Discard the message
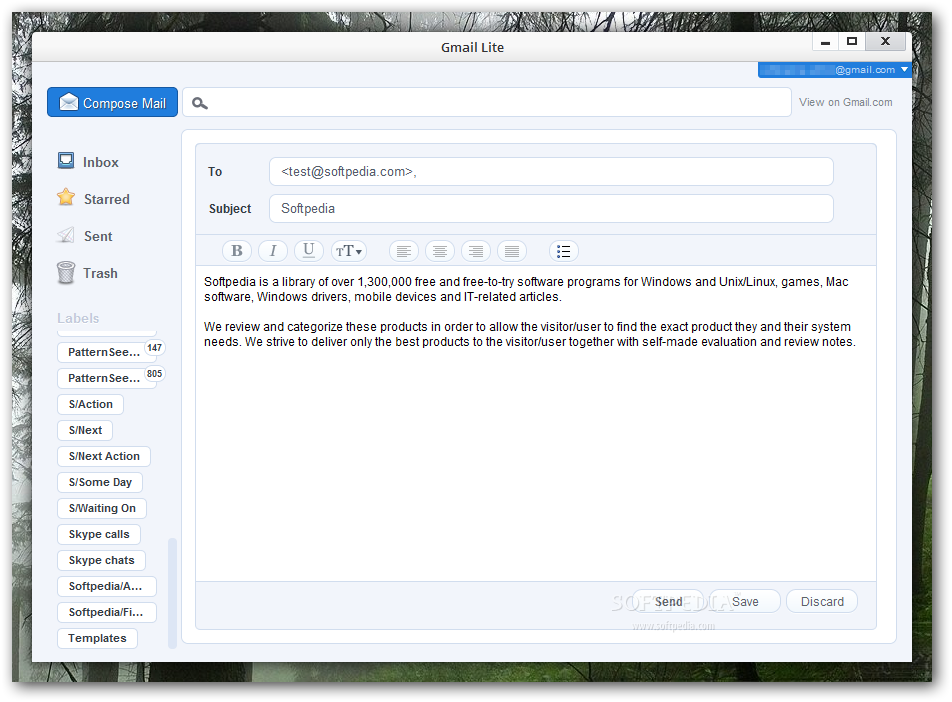This screenshot has height=702, width=952. (x=822, y=601)
